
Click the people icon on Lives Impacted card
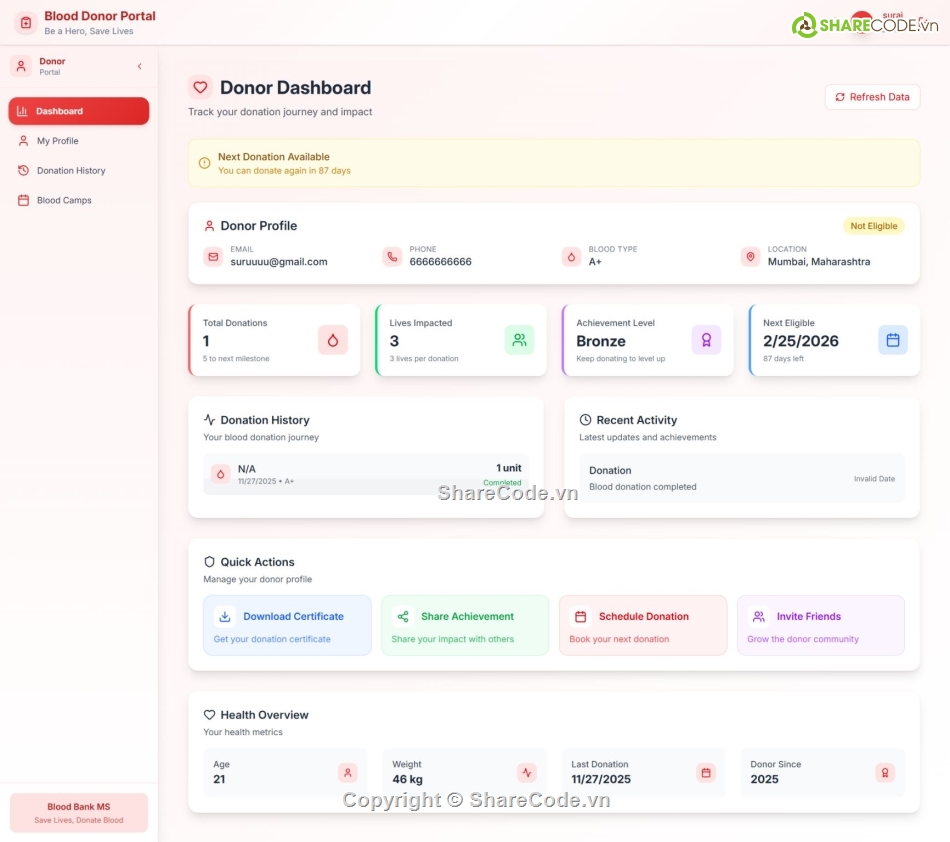coord(519,340)
